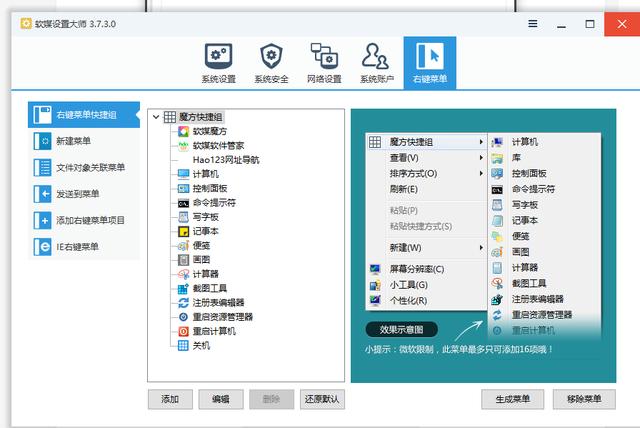640x428 pixels.
Task: Select the 右键菜单 tab
Action: pos(429,62)
